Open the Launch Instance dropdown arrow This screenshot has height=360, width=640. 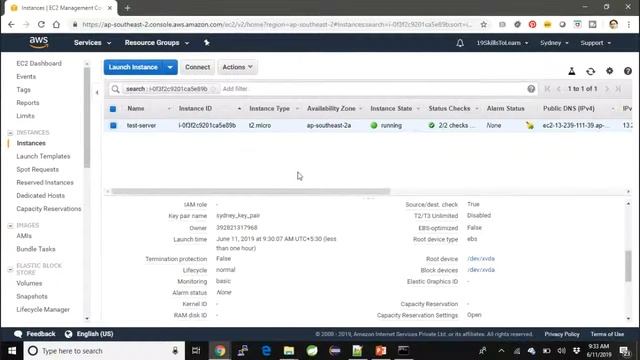point(170,67)
